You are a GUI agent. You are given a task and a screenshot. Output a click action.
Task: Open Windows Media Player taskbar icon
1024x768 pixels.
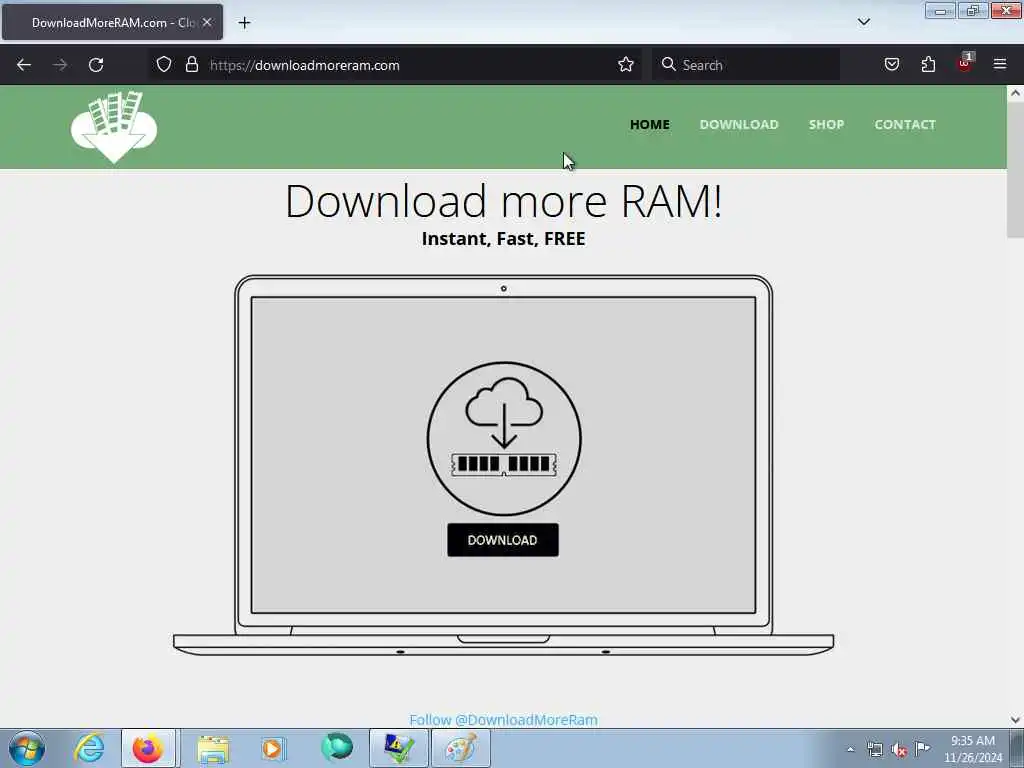pos(274,748)
